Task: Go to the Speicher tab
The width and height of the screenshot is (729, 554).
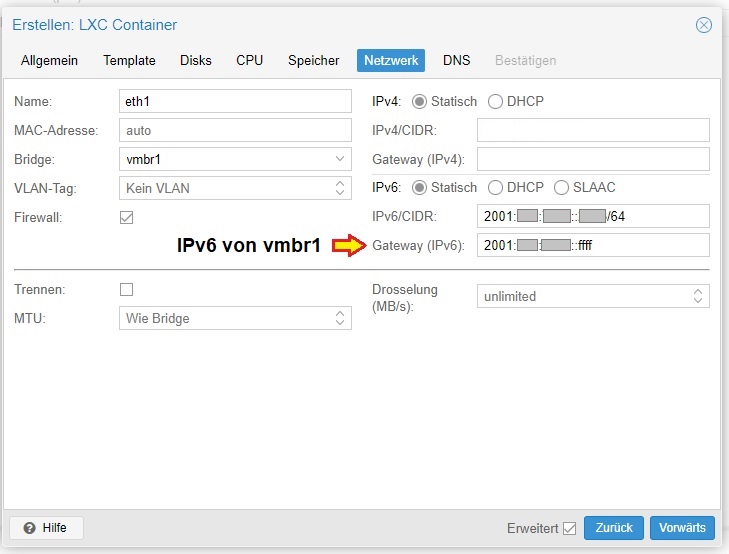Action: click(313, 61)
